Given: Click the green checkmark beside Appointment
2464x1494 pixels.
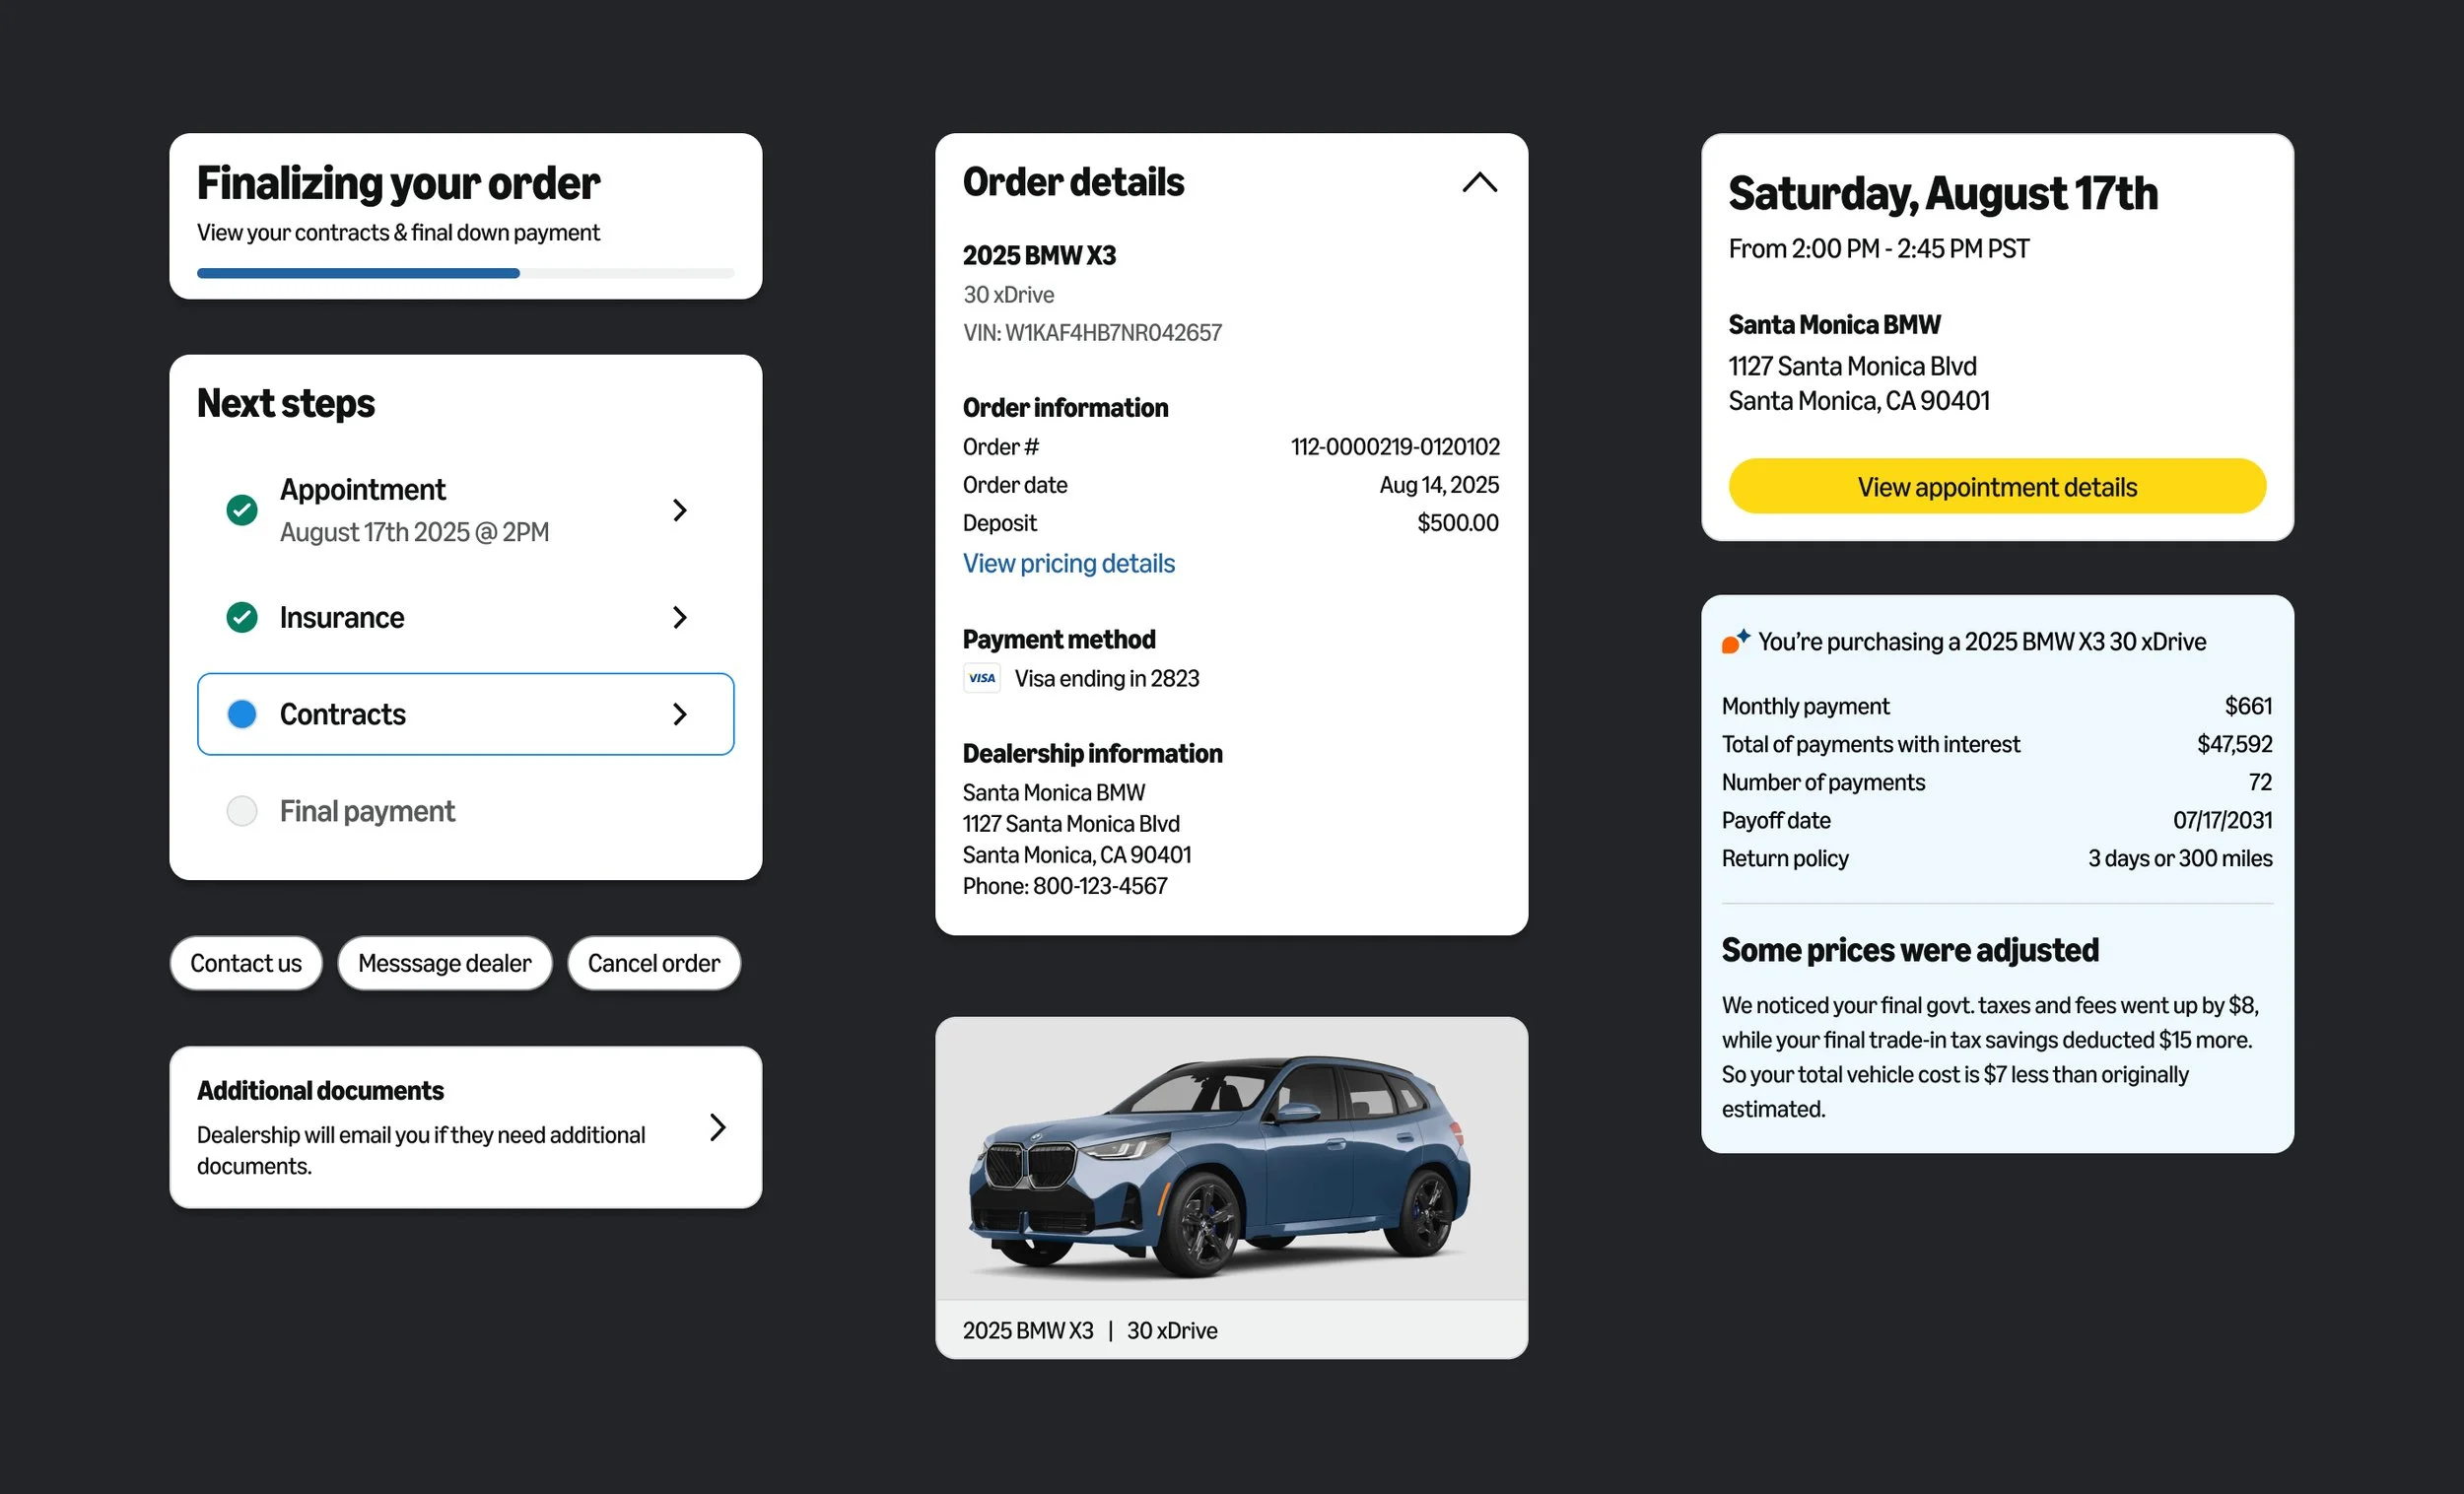Looking at the screenshot, I should pos(241,510).
